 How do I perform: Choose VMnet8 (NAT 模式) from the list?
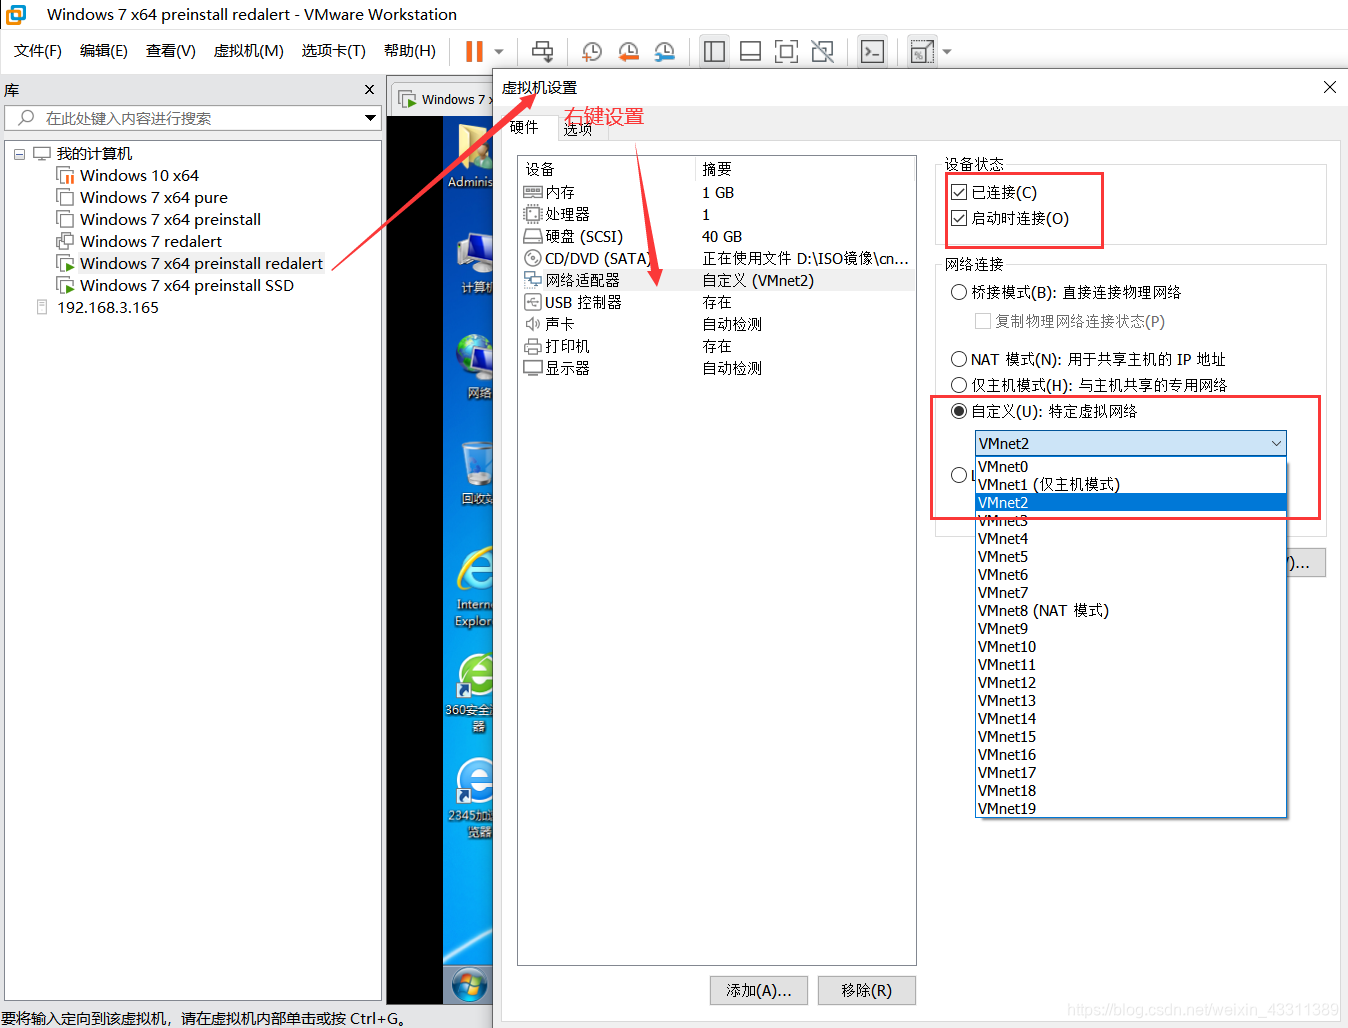click(1131, 611)
